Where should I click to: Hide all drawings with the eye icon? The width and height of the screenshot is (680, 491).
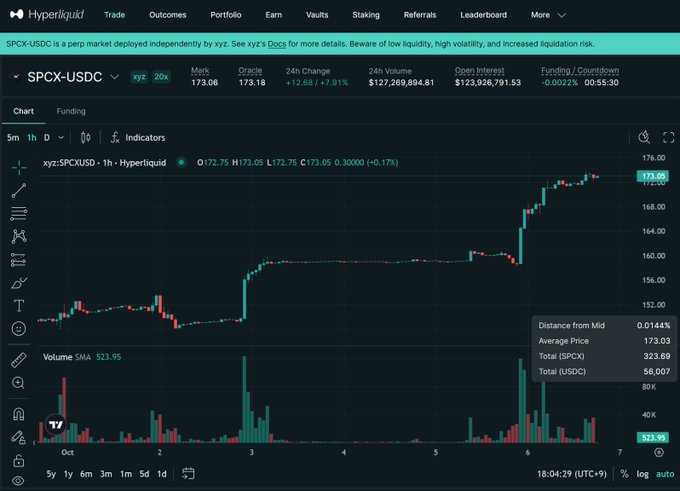(19, 481)
